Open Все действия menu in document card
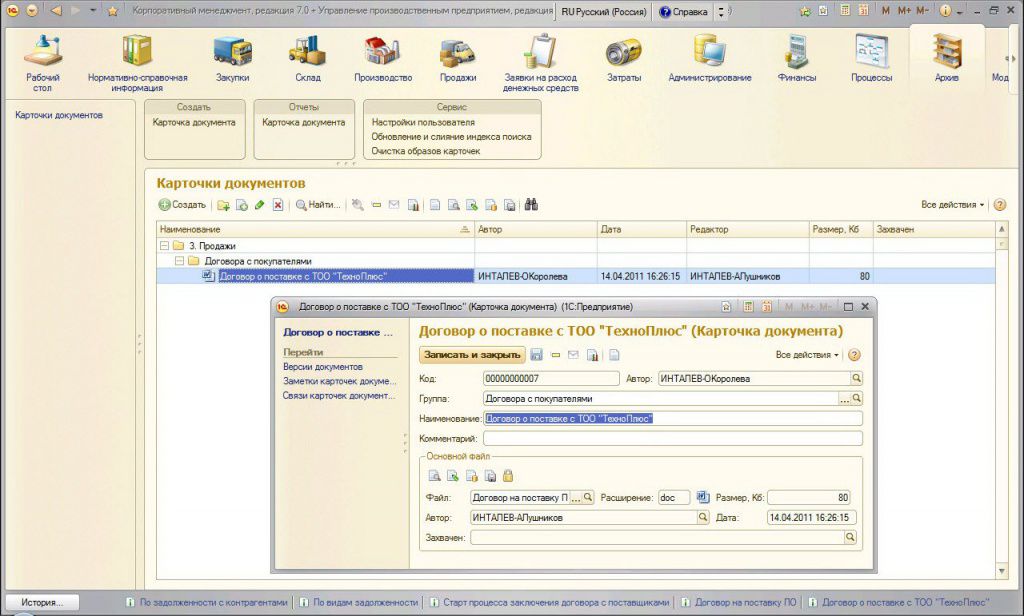The height and width of the screenshot is (616, 1024). (x=807, y=355)
